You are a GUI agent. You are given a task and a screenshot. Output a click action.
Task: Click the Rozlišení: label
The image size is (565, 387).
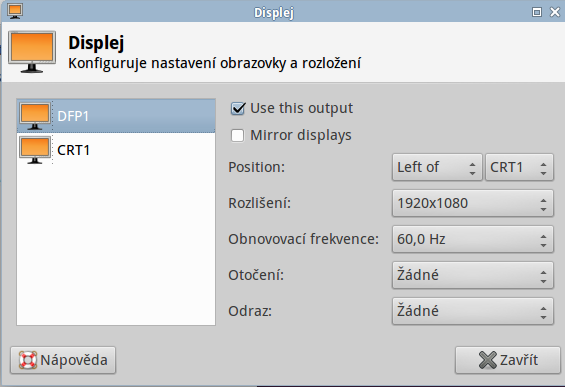(x=259, y=204)
